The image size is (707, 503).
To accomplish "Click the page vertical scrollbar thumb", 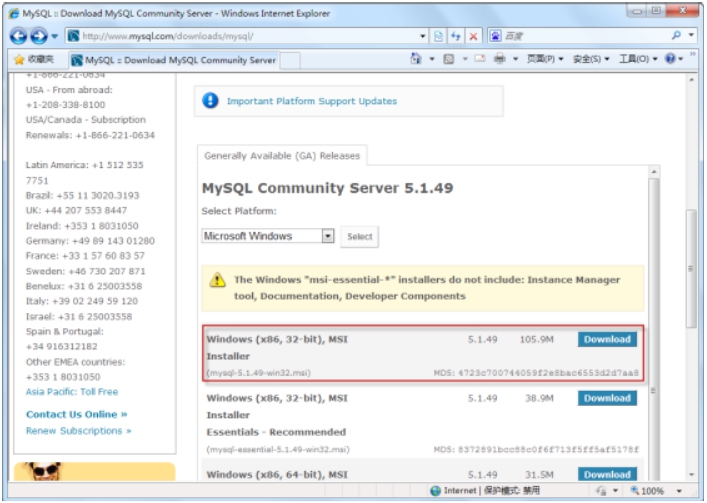I will pyautogui.click(x=691, y=269).
